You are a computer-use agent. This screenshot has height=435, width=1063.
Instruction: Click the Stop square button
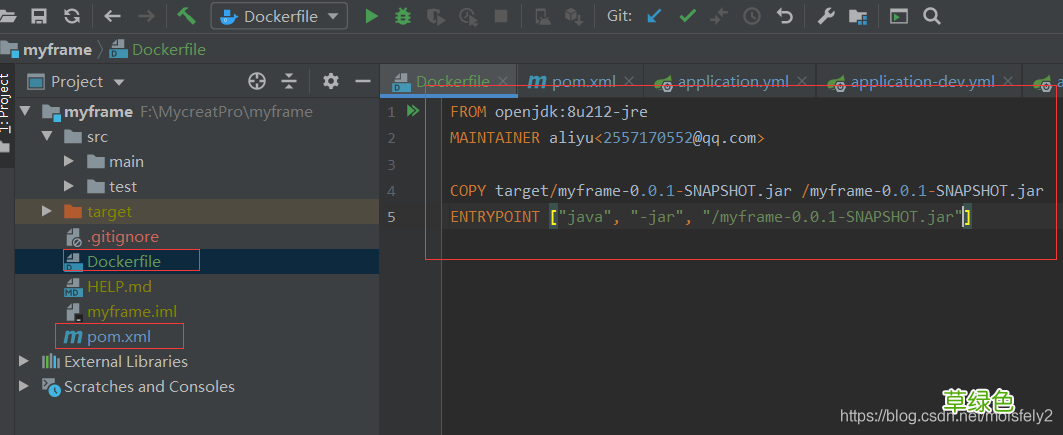tap(501, 16)
